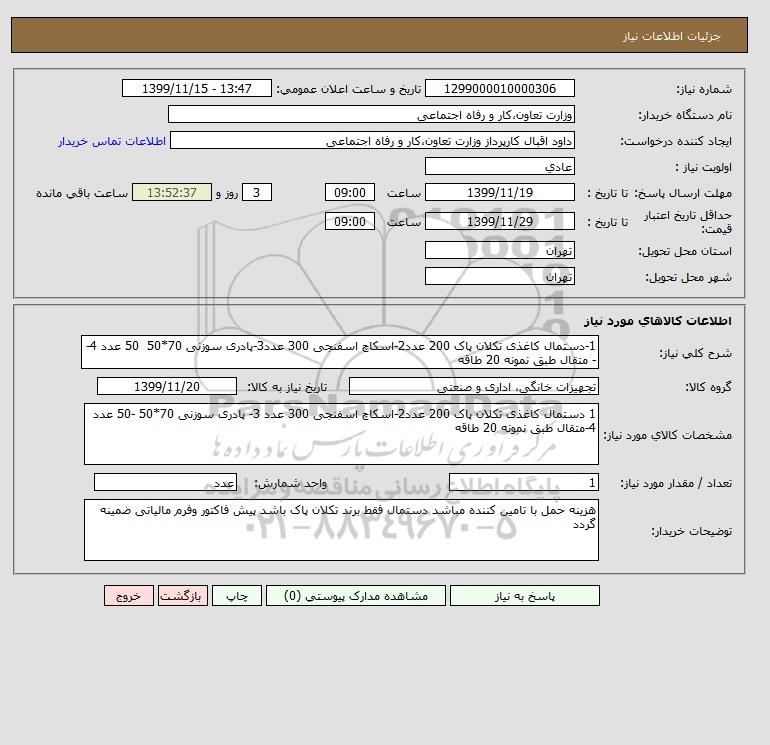Select the شماره نیاز field 1299000010000306
This screenshot has height=745, width=770.
(x=500, y=88)
